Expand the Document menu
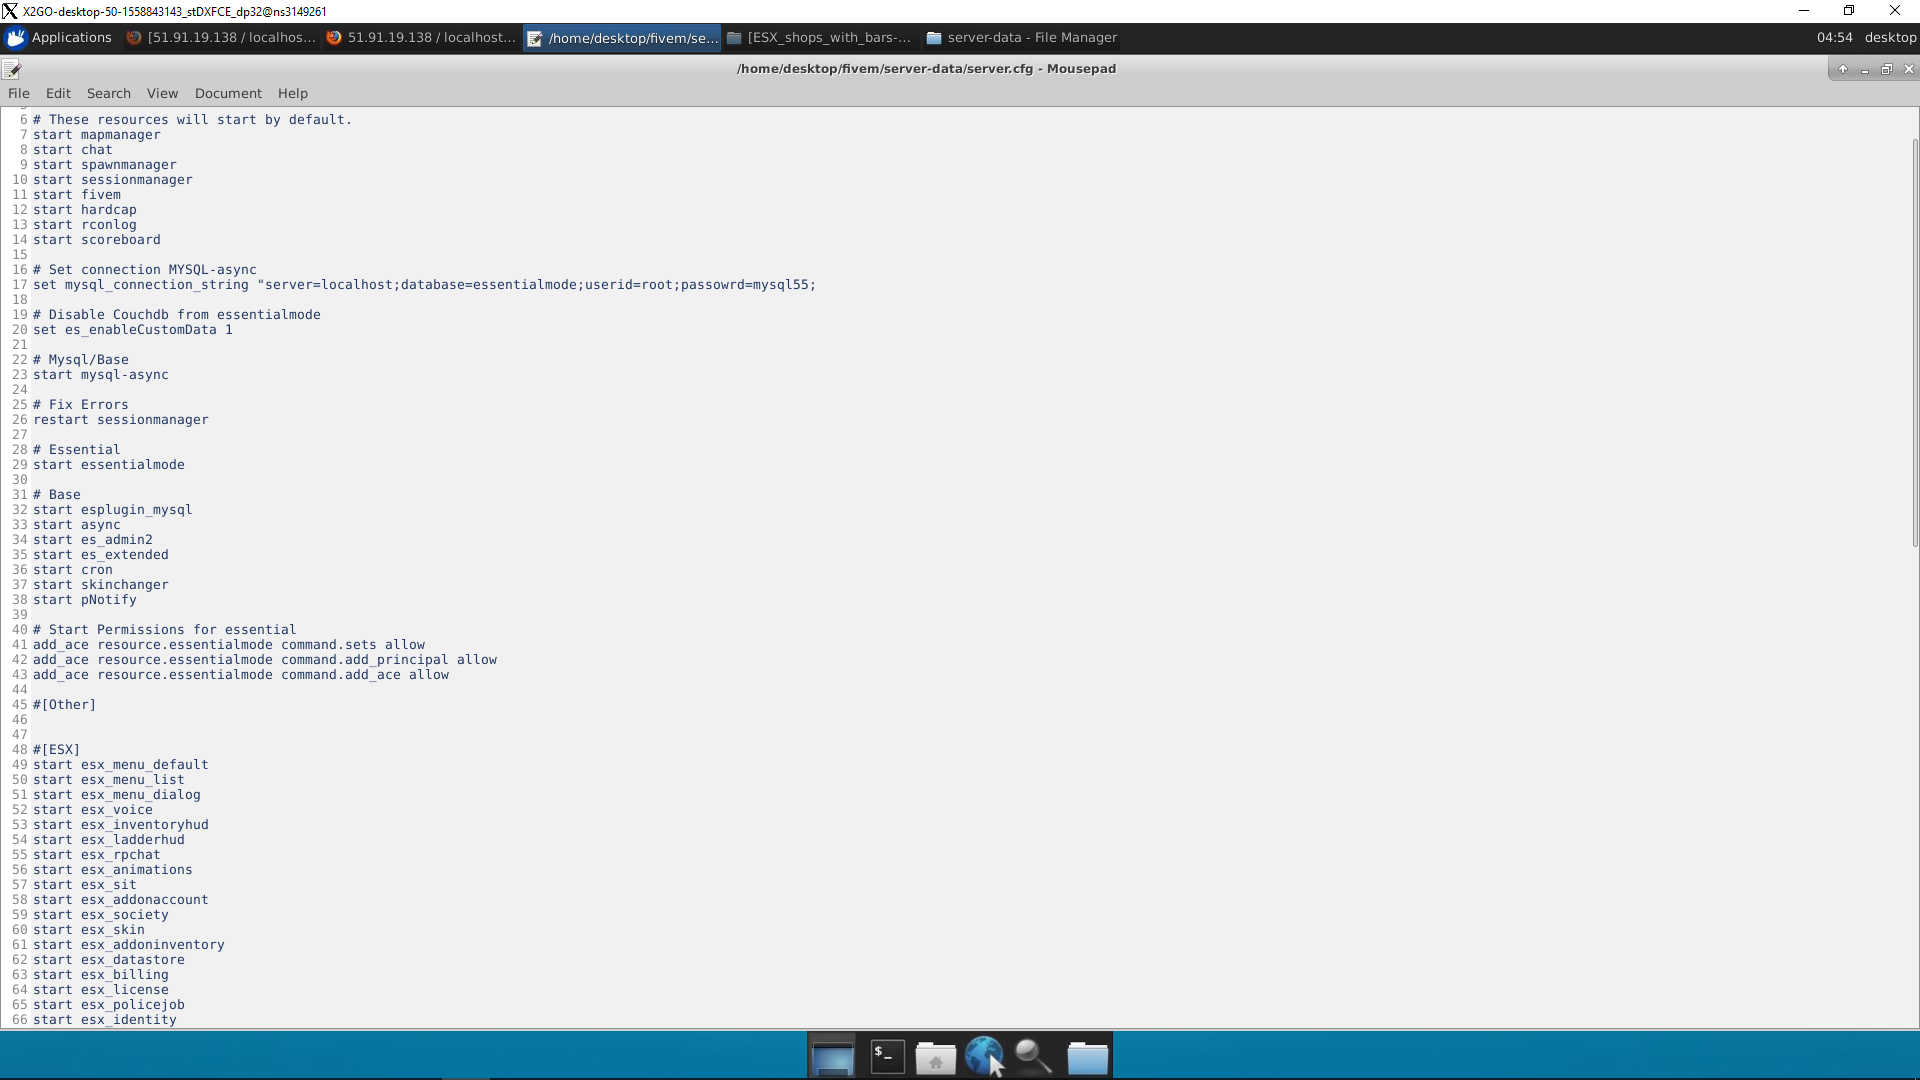The image size is (1920, 1080). (x=228, y=93)
